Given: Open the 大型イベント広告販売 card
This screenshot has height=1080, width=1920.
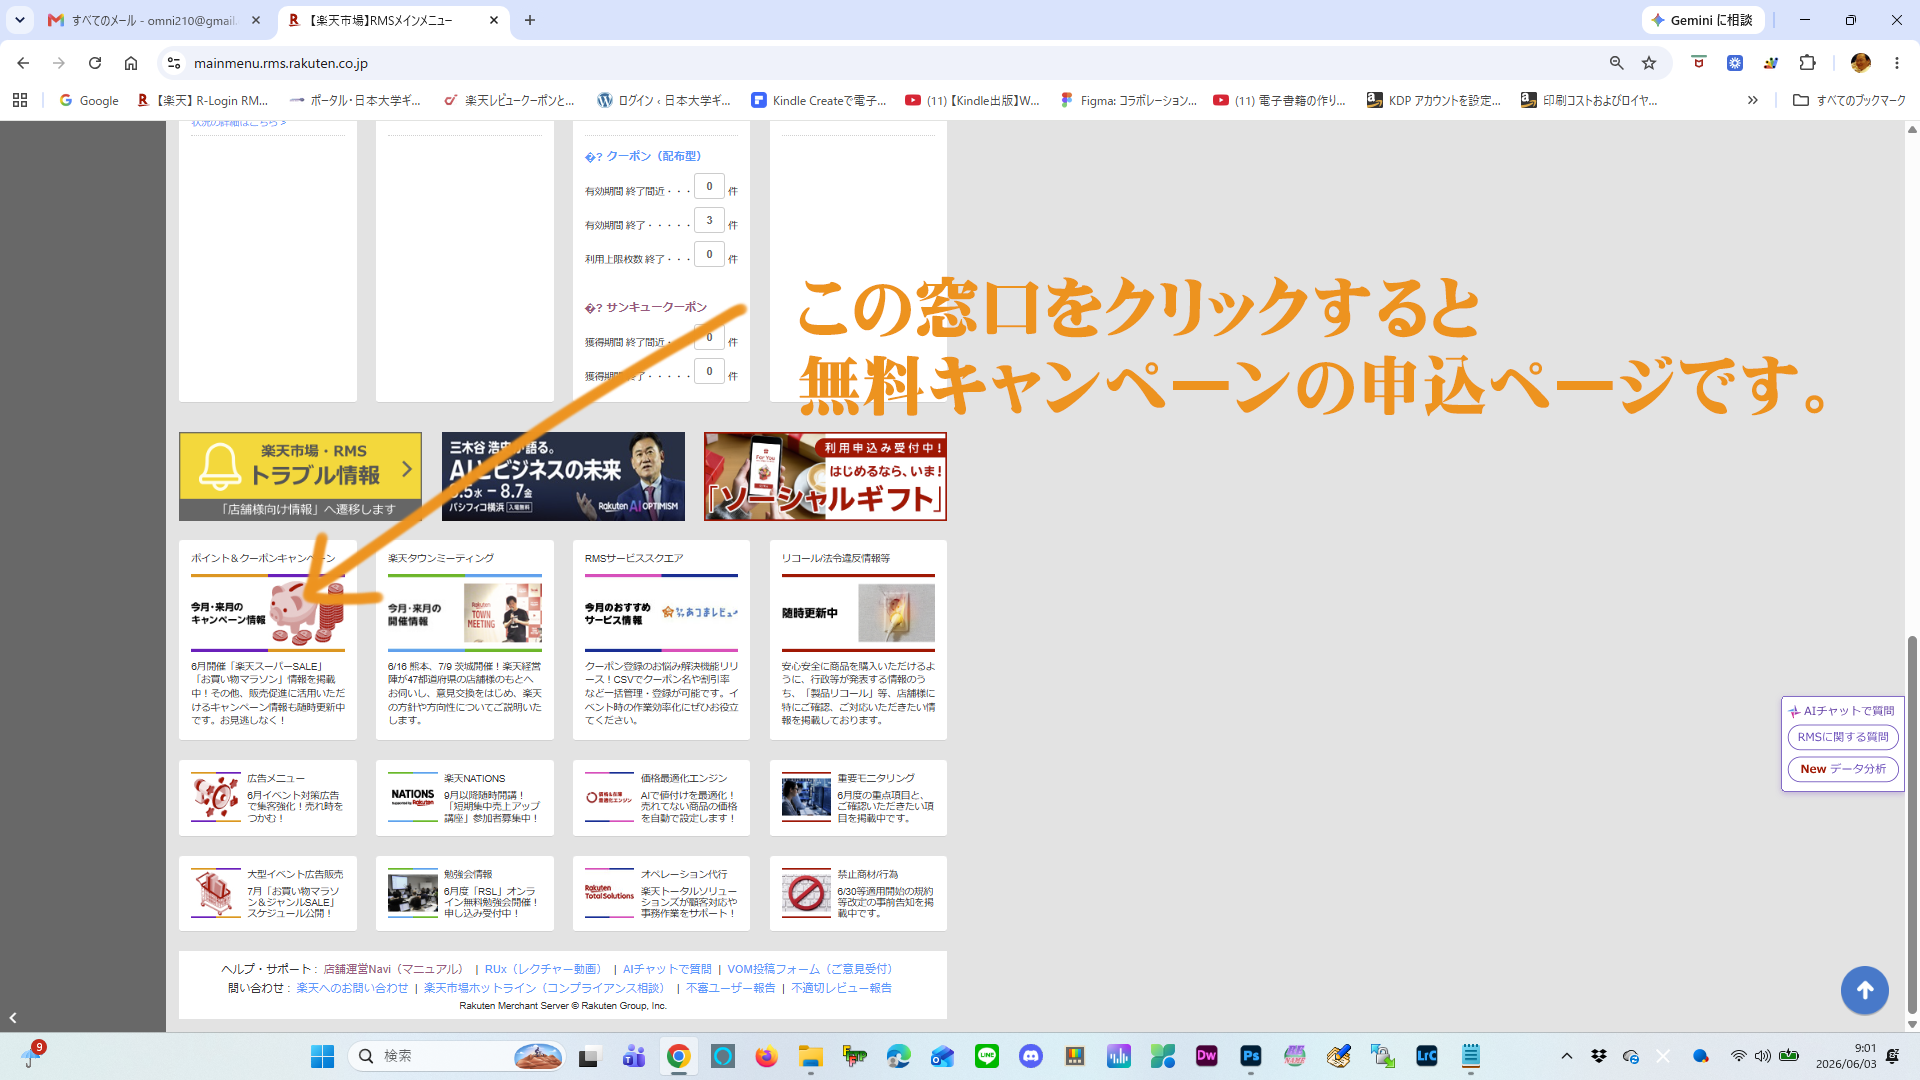Looking at the screenshot, I should [x=268, y=893].
